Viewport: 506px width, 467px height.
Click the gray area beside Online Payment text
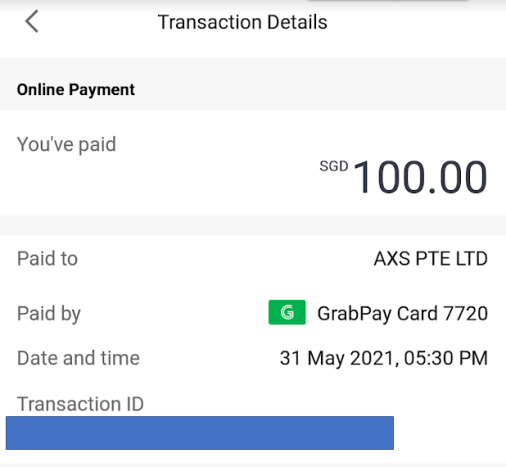[x=320, y=90]
